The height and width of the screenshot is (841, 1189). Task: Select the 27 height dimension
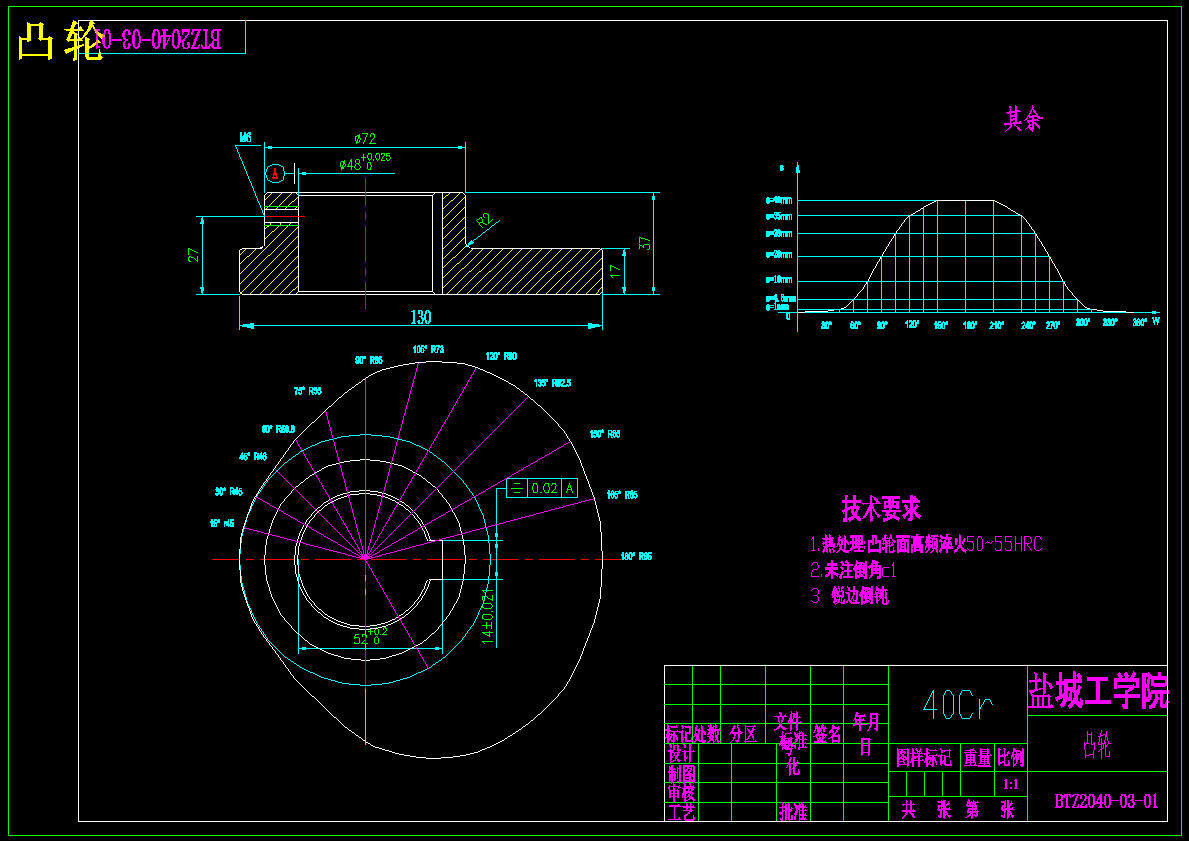[194, 255]
